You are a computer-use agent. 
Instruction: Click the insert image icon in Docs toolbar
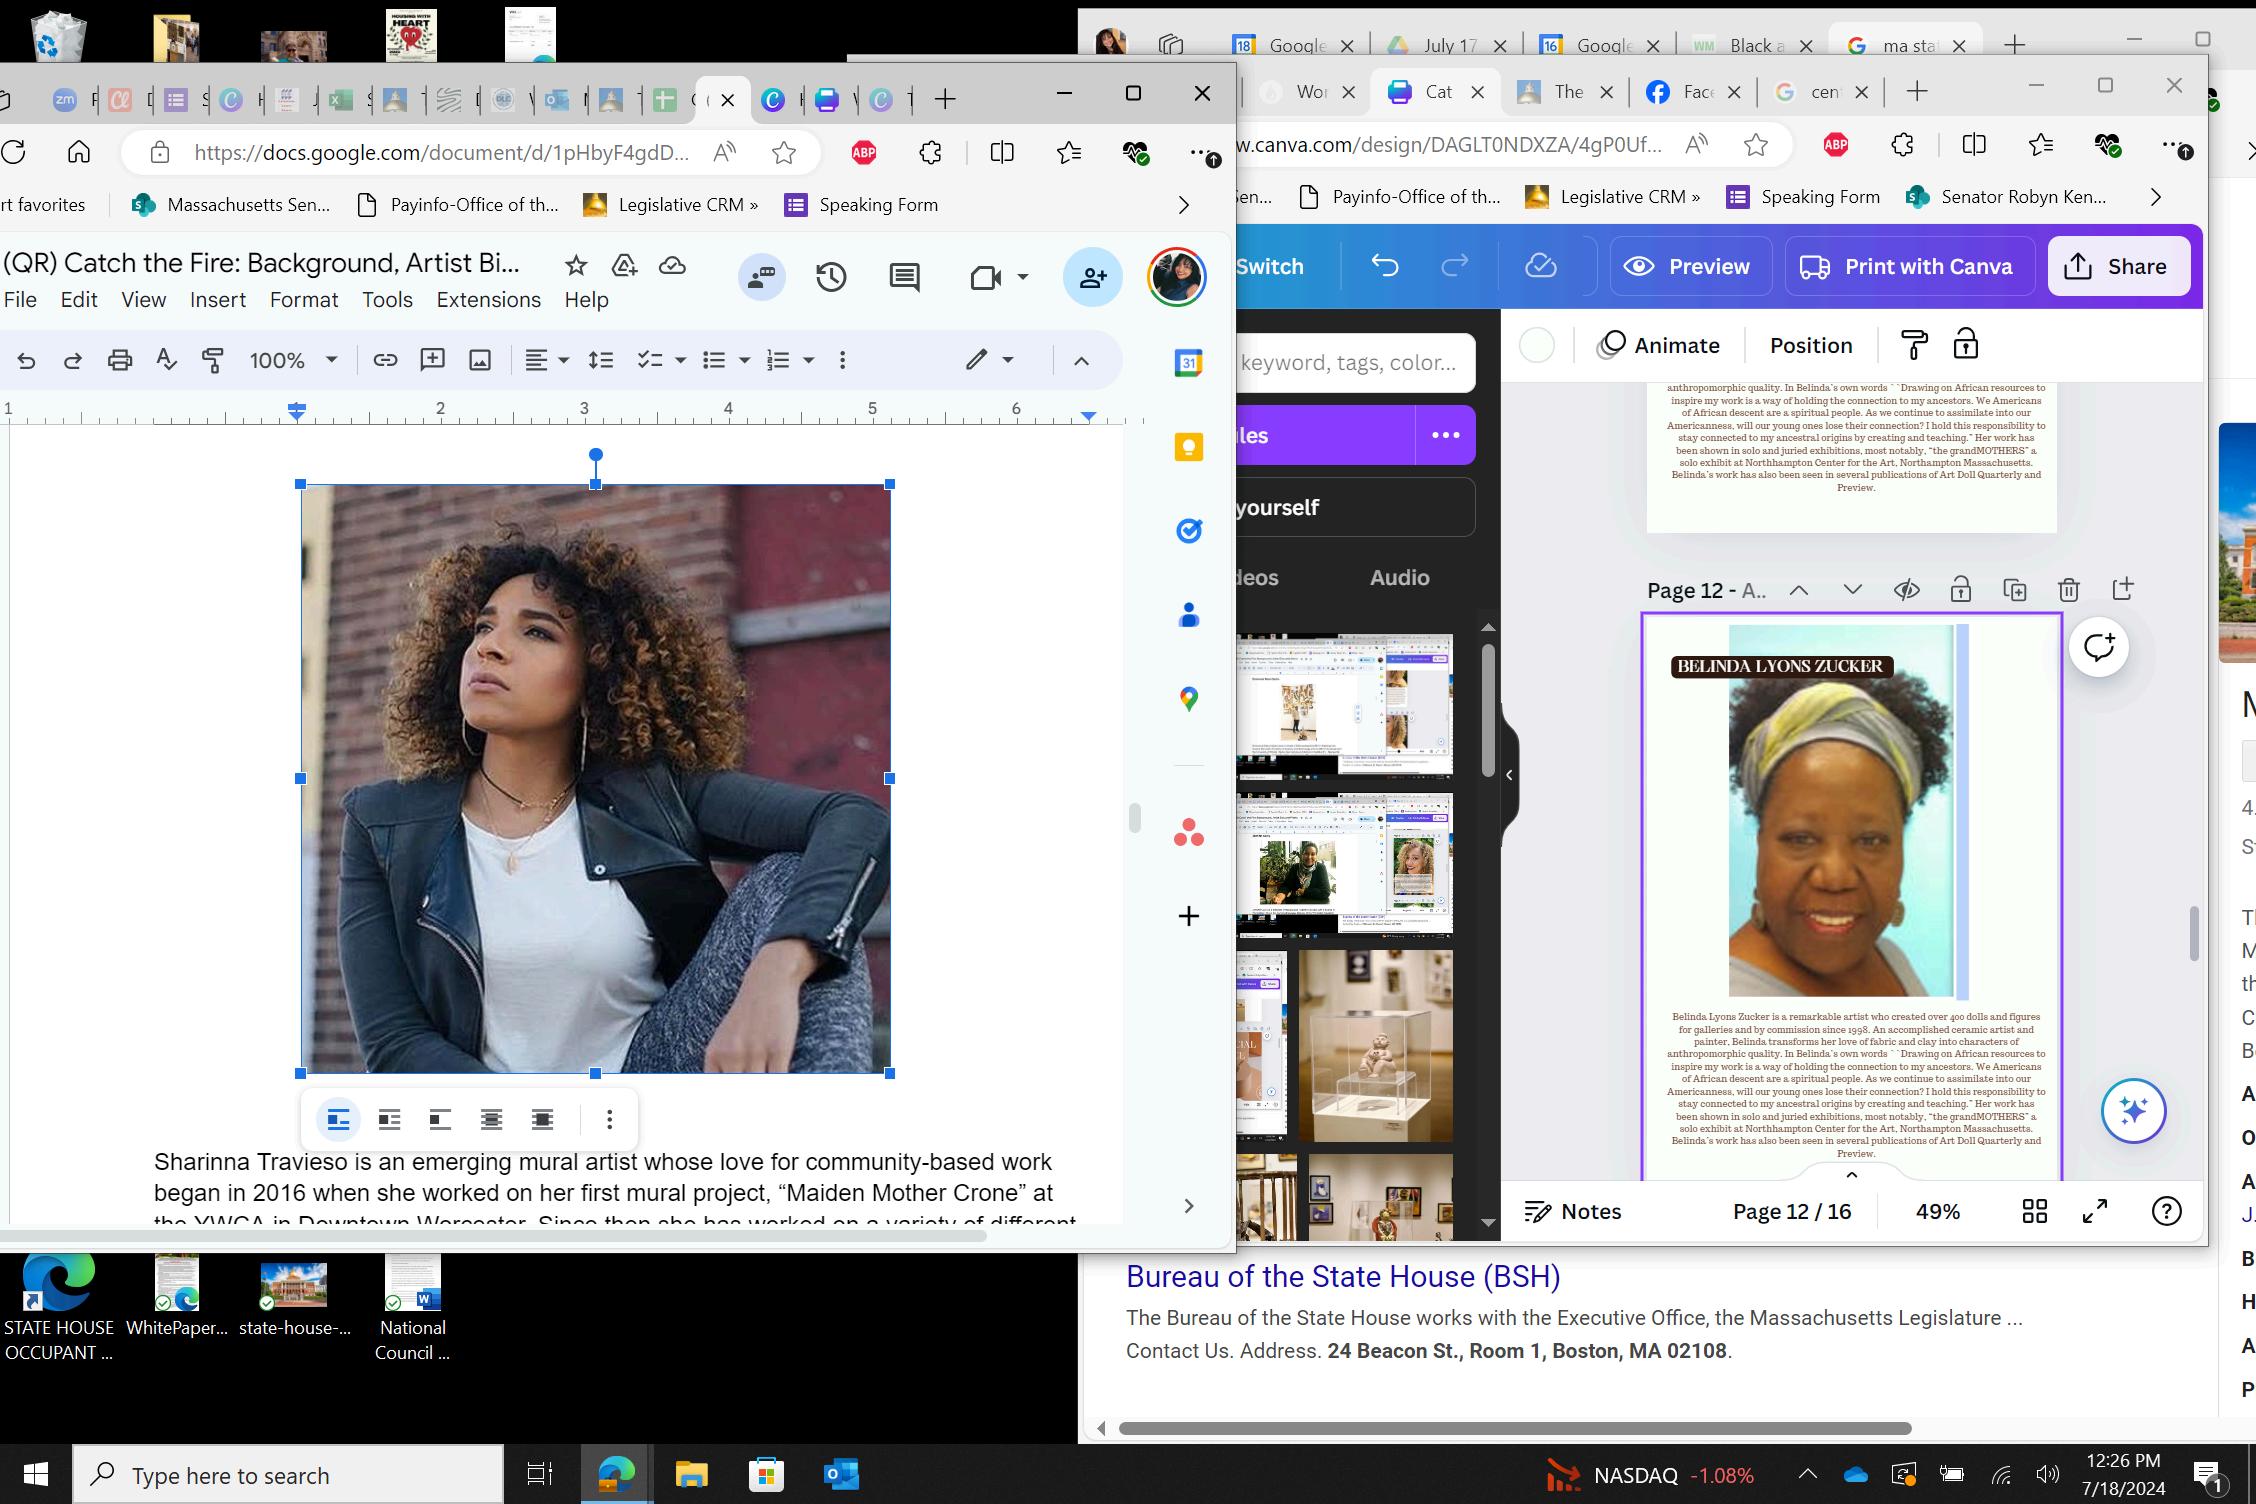[480, 360]
